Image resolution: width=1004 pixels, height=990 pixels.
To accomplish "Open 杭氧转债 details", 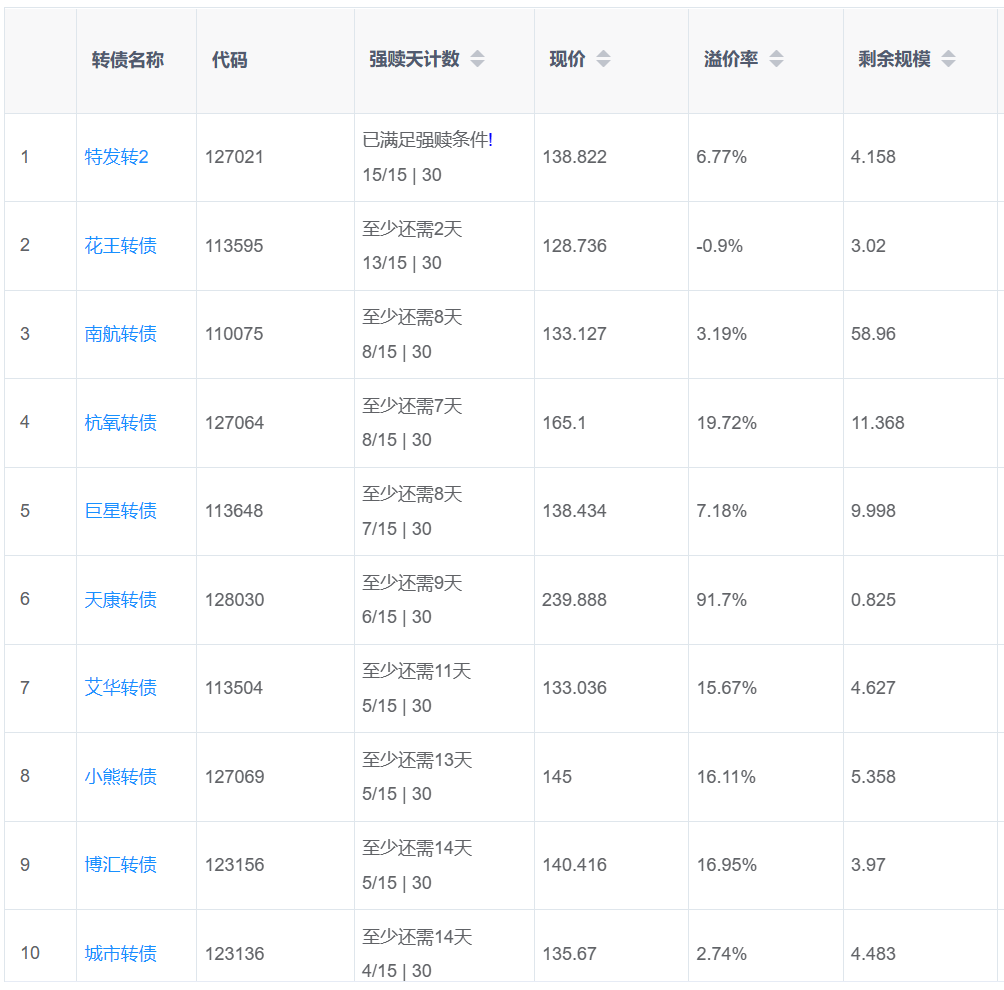I will pyautogui.click(x=120, y=423).
